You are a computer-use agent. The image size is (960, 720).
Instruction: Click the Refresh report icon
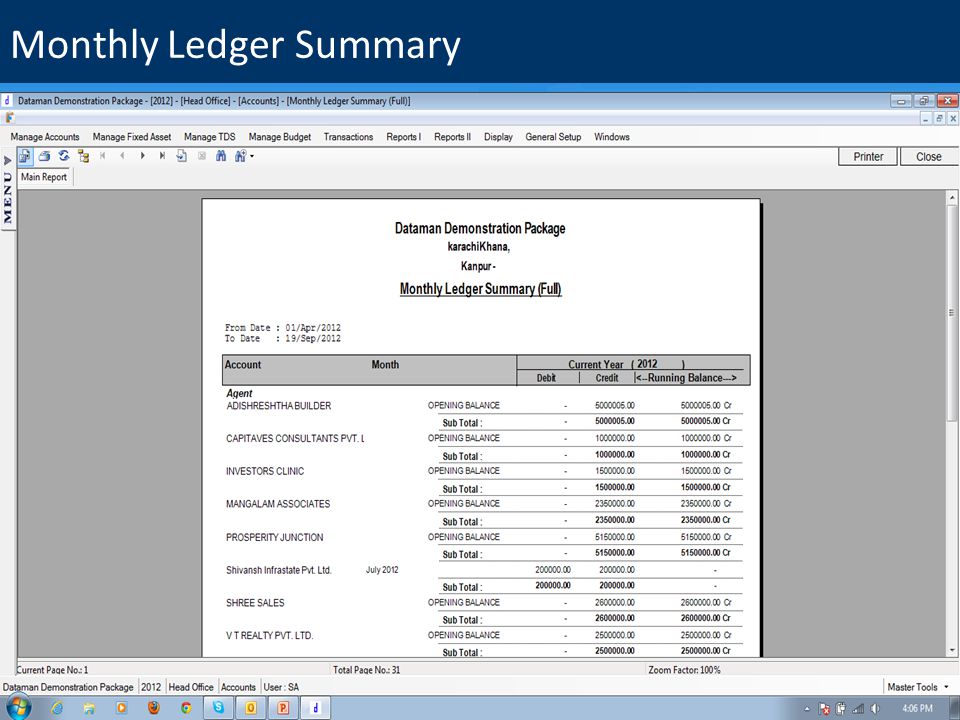(x=64, y=156)
